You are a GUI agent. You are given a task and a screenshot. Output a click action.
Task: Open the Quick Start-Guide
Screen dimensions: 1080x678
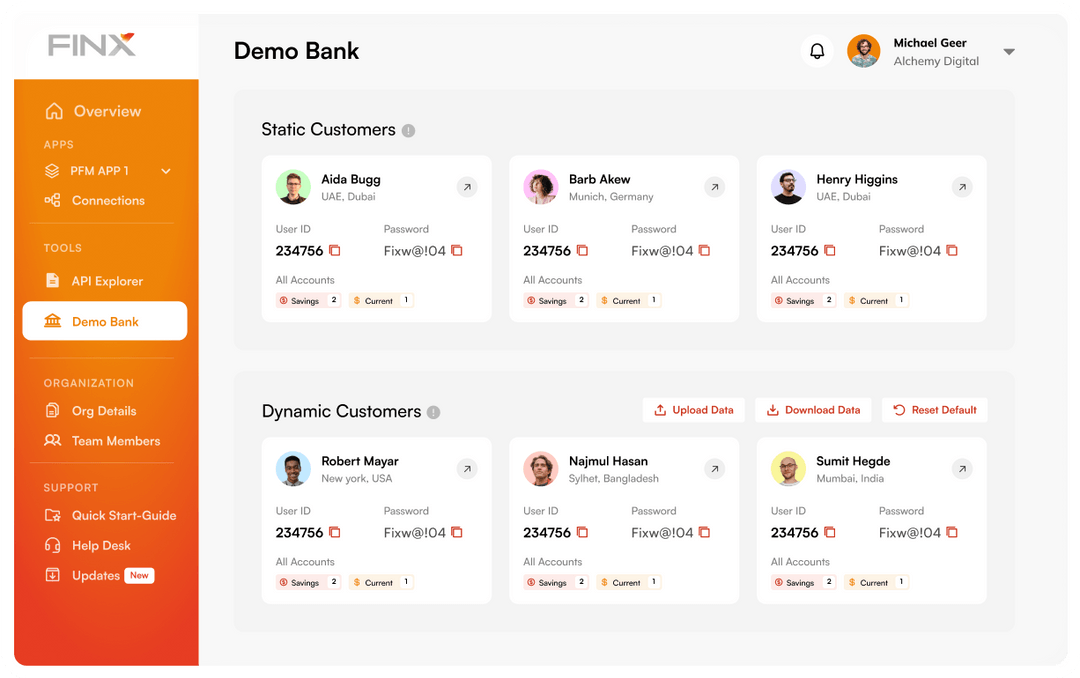point(116,515)
